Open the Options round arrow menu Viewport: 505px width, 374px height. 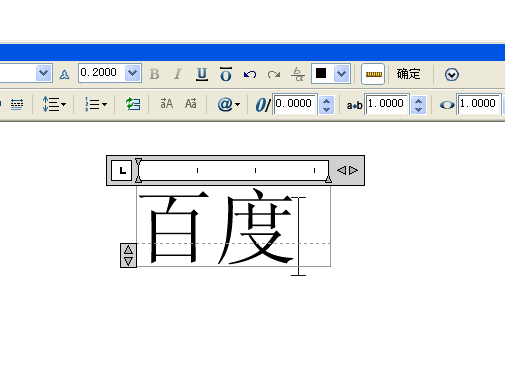(x=452, y=74)
